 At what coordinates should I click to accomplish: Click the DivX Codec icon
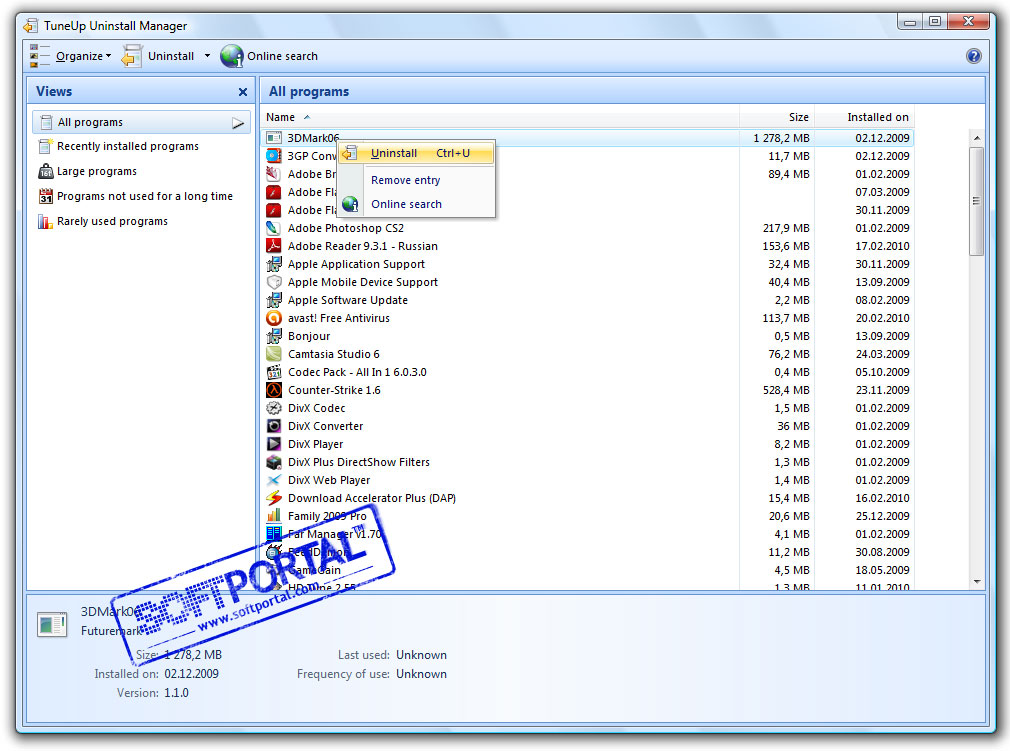(274, 408)
